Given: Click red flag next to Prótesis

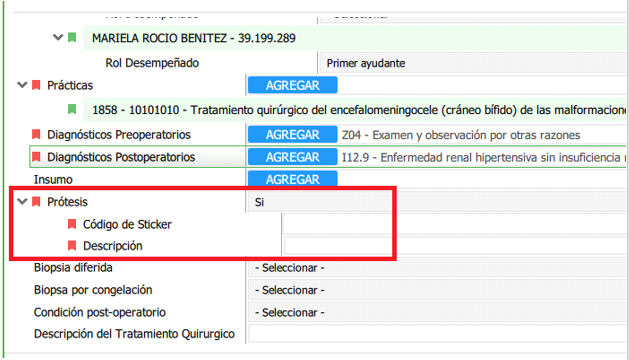Looking at the screenshot, I should 36,201.
